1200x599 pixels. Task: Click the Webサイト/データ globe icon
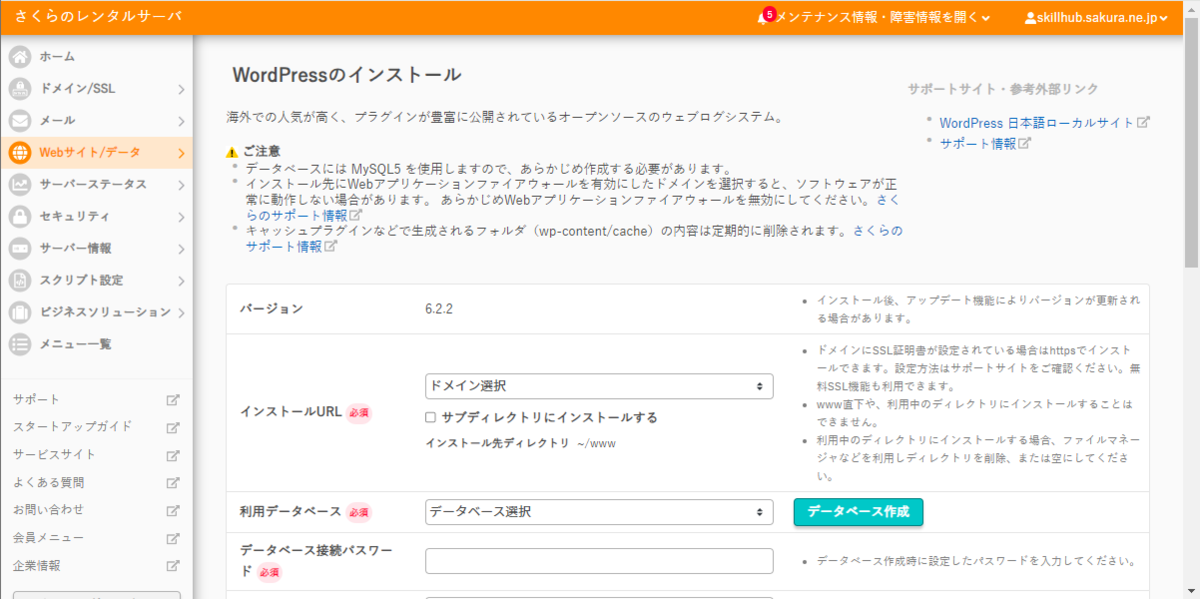tap(20, 153)
